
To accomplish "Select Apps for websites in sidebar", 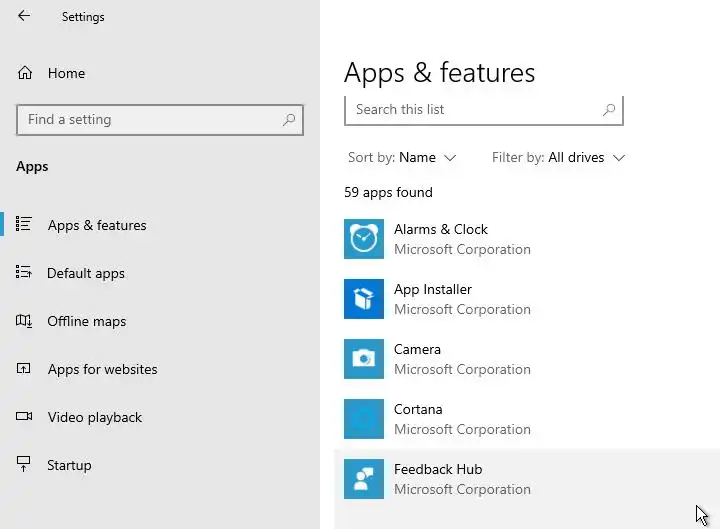I will [102, 369].
